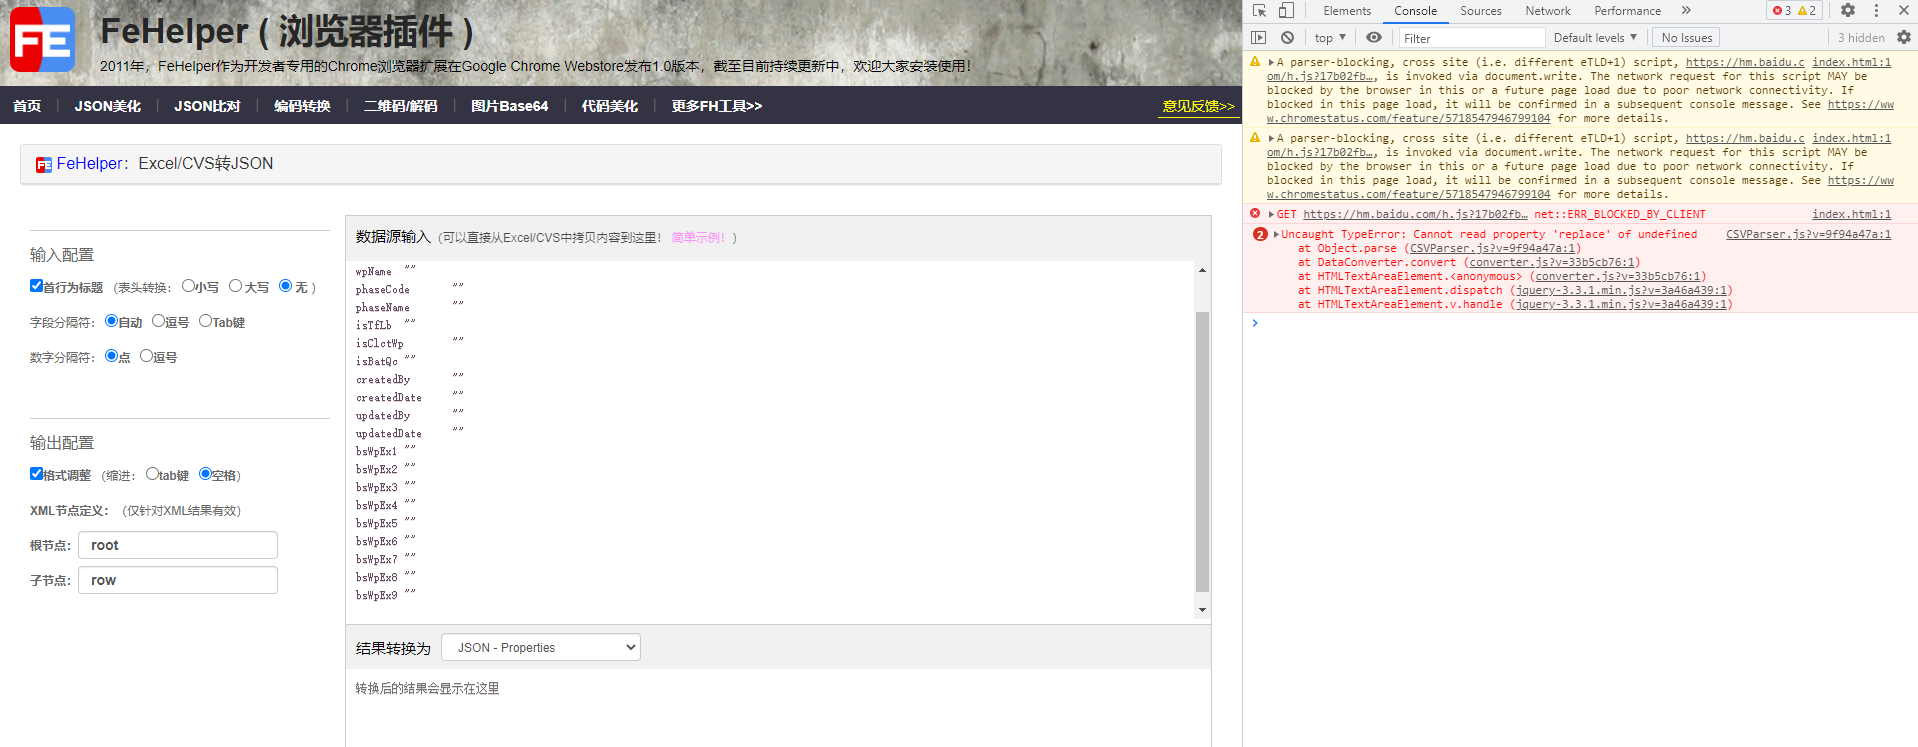Click the 子节点 row input field

tap(178, 580)
